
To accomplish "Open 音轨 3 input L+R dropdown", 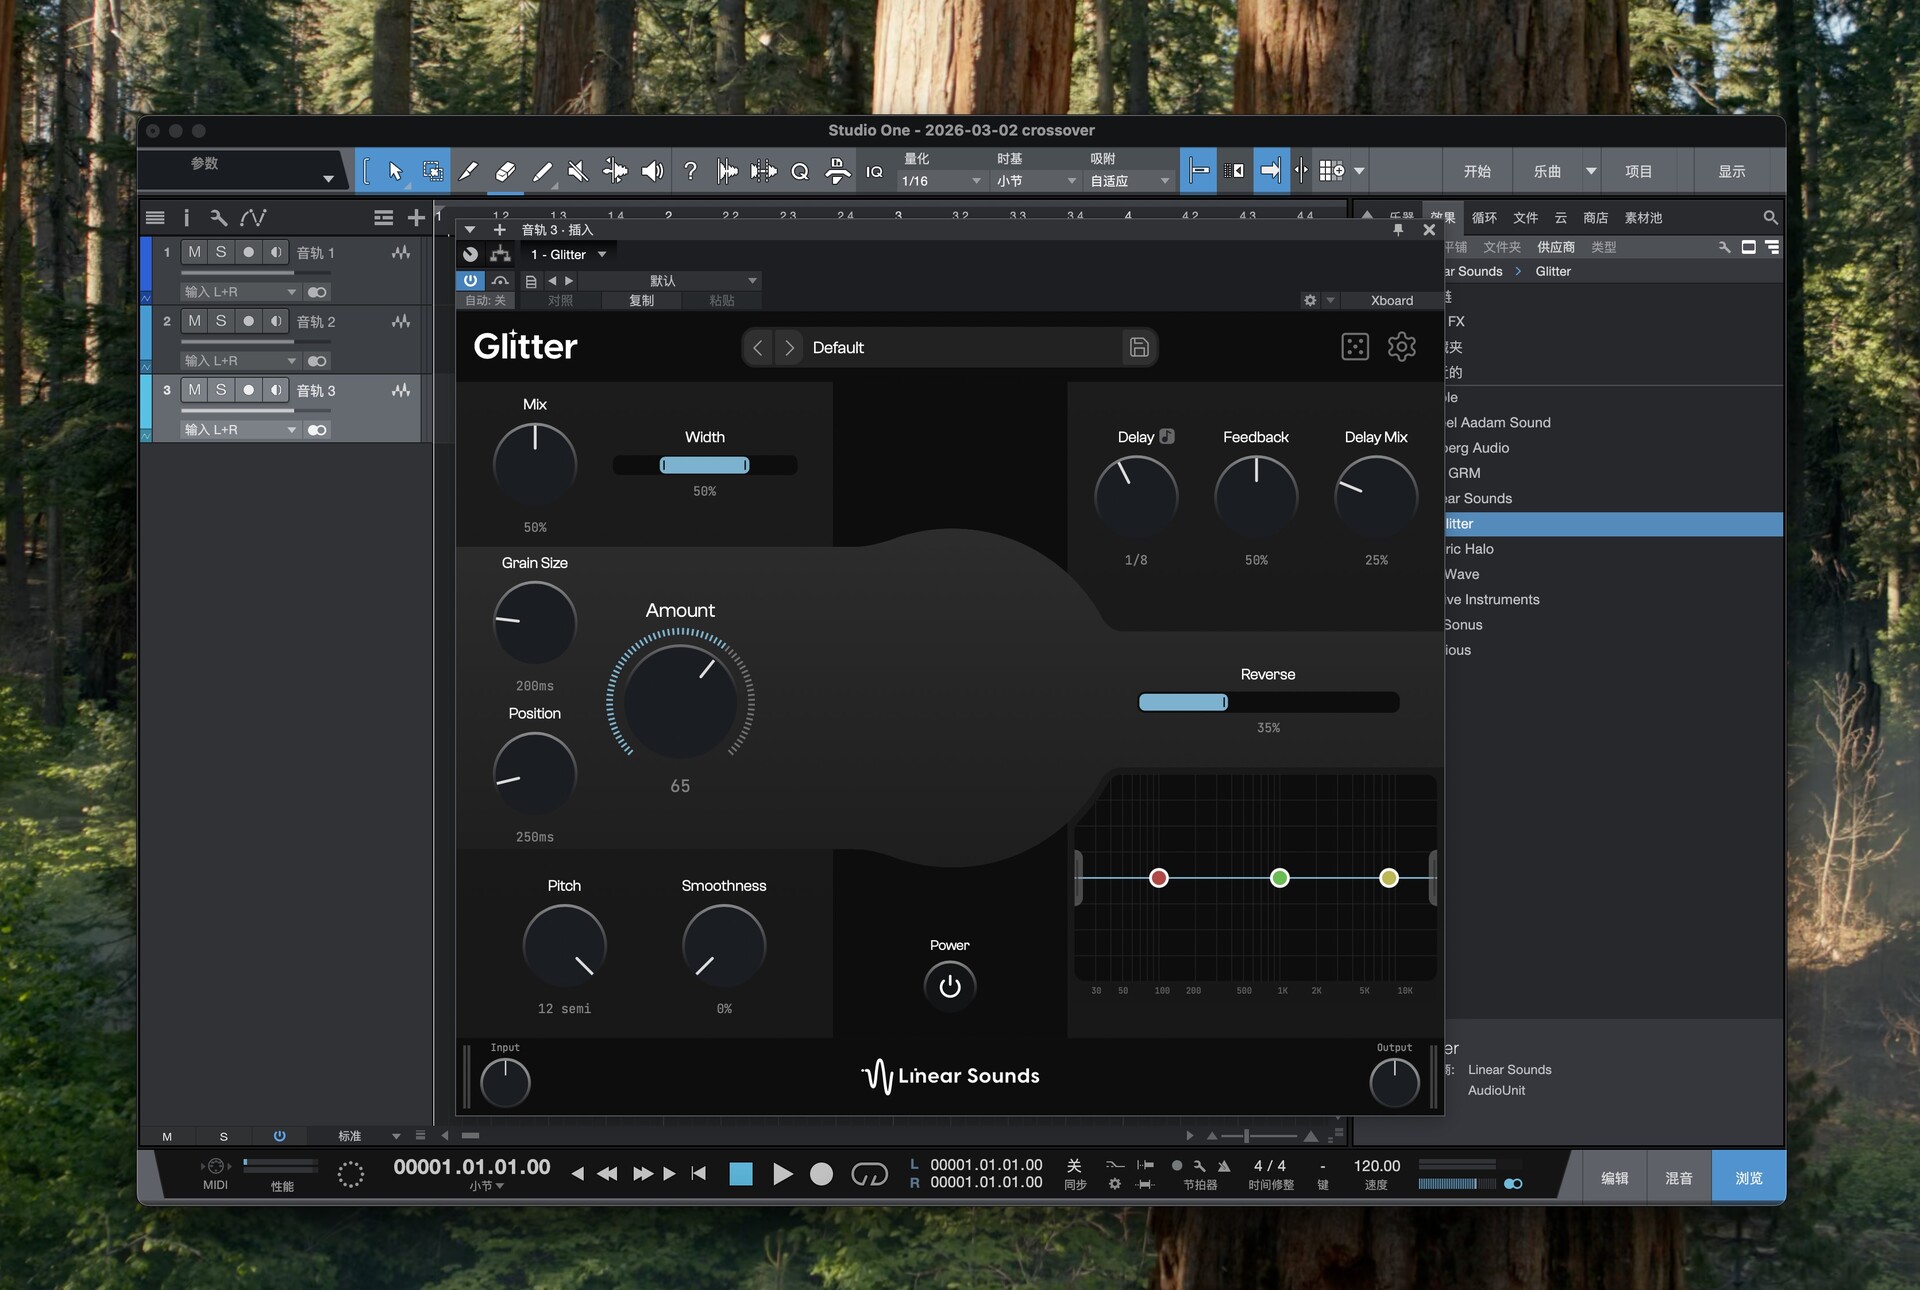I will (240, 430).
